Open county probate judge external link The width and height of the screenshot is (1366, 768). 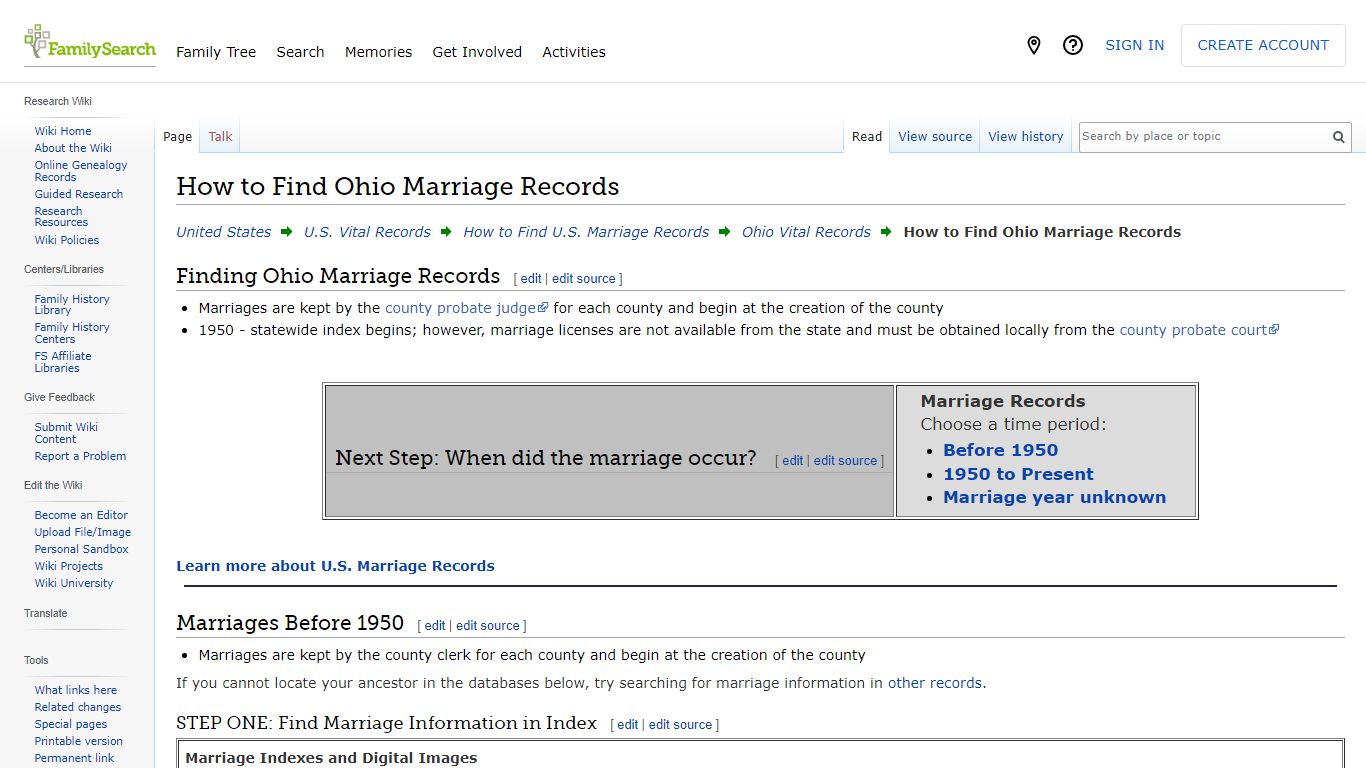[466, 308]
